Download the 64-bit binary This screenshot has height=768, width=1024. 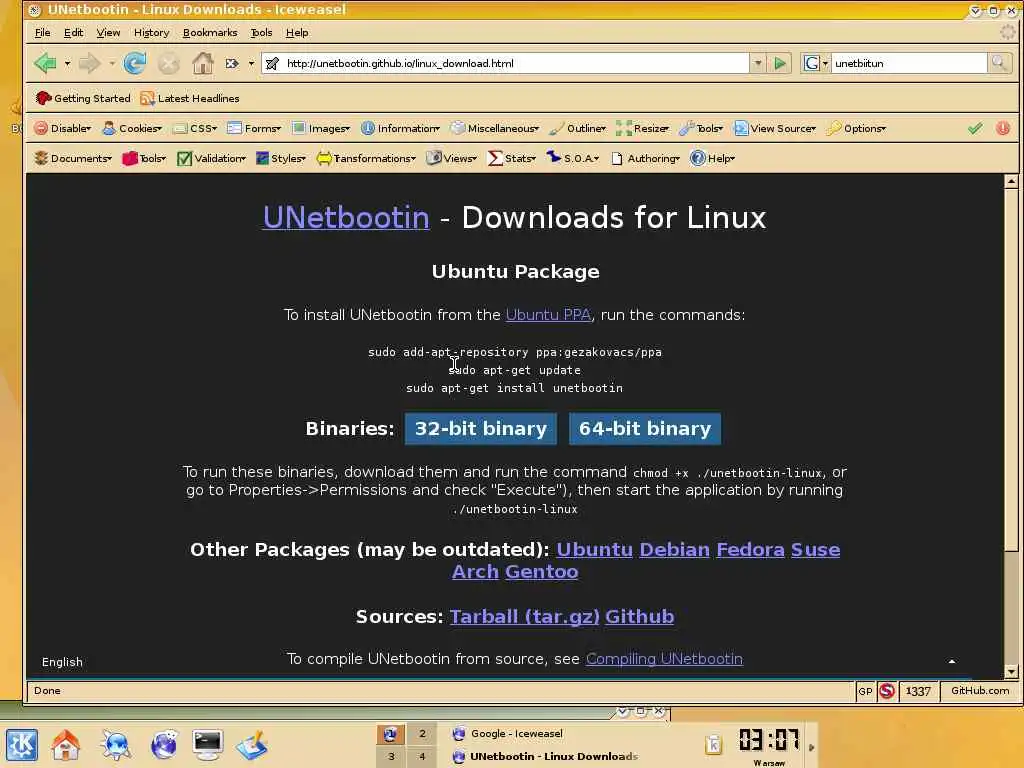tap(645, 428)
